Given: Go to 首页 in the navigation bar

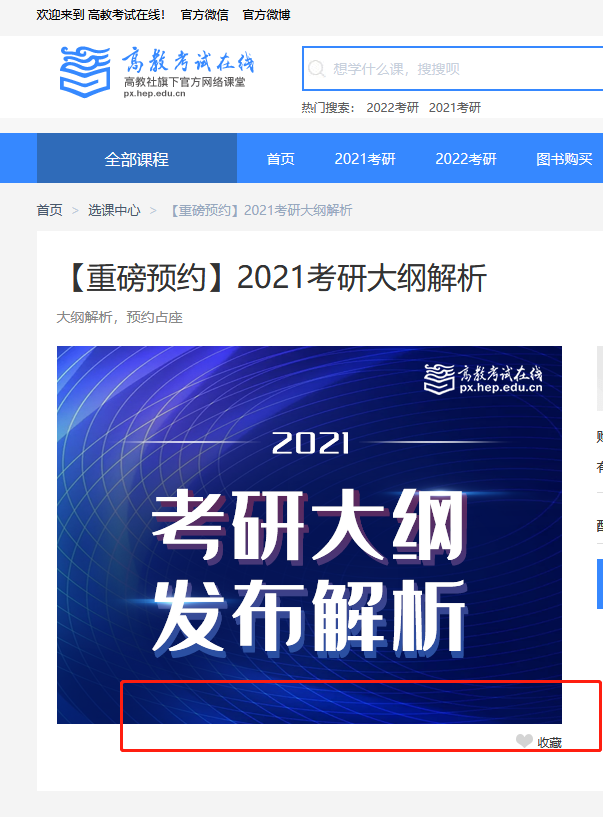Looking at the screenshot, I should (280, 158).
